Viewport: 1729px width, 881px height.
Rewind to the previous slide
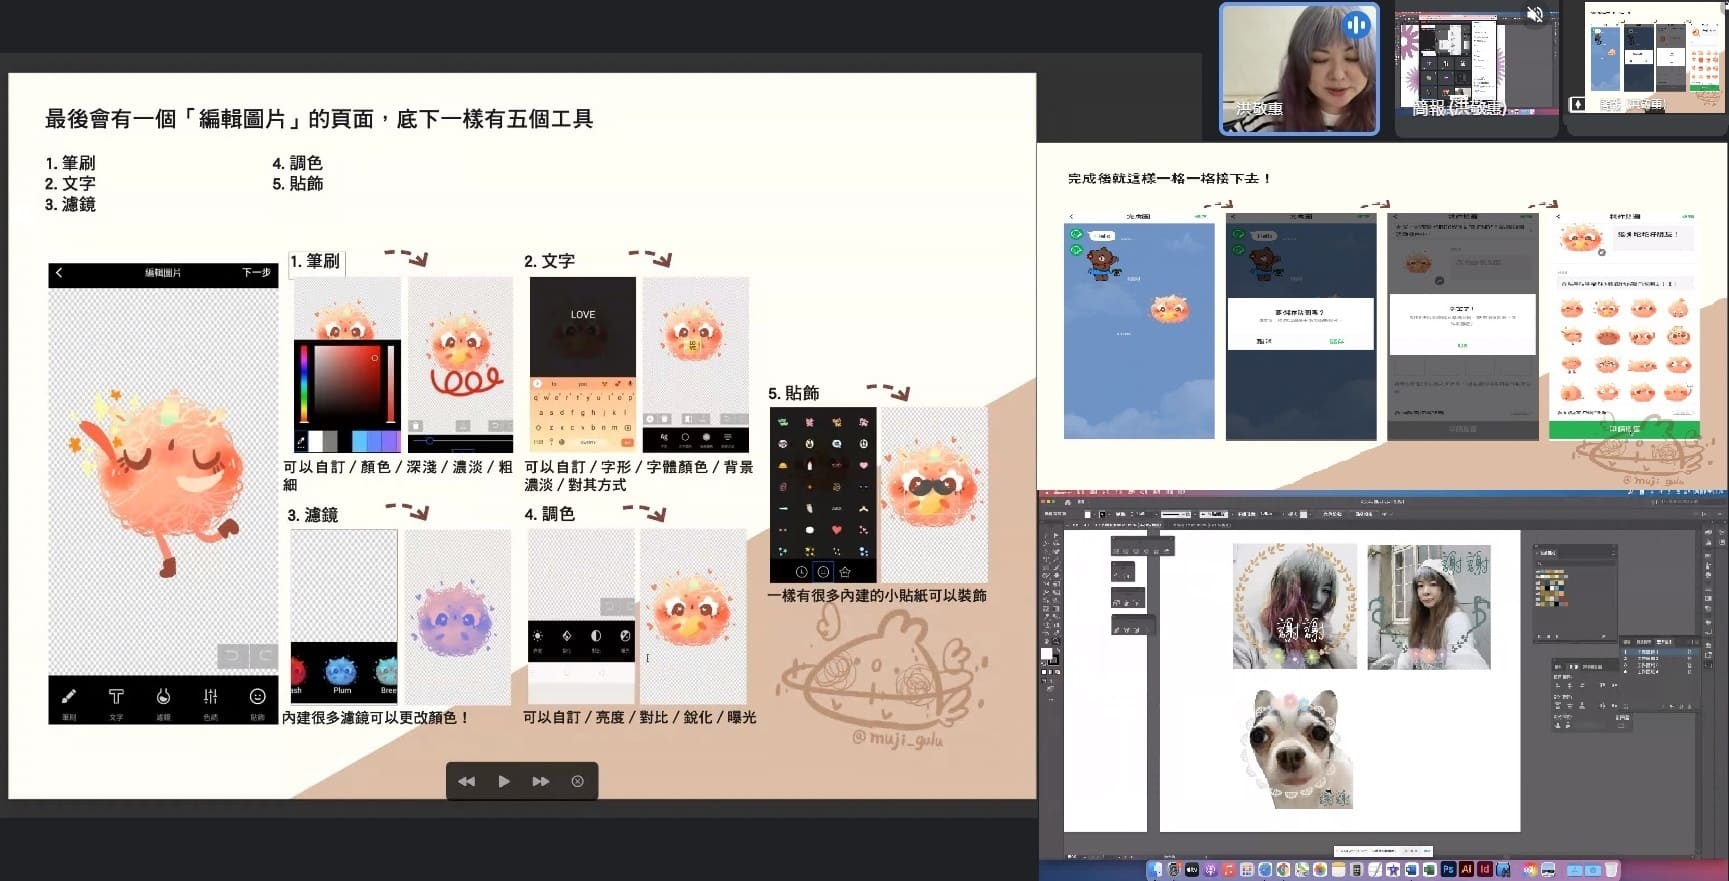click(466, 782)
